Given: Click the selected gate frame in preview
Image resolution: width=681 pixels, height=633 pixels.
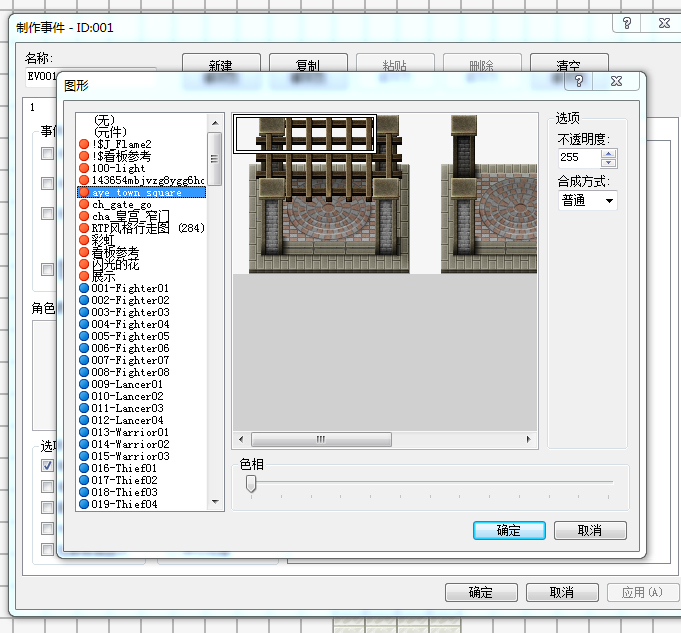Looking at the screenshot, I should click(x=305, y=134).
